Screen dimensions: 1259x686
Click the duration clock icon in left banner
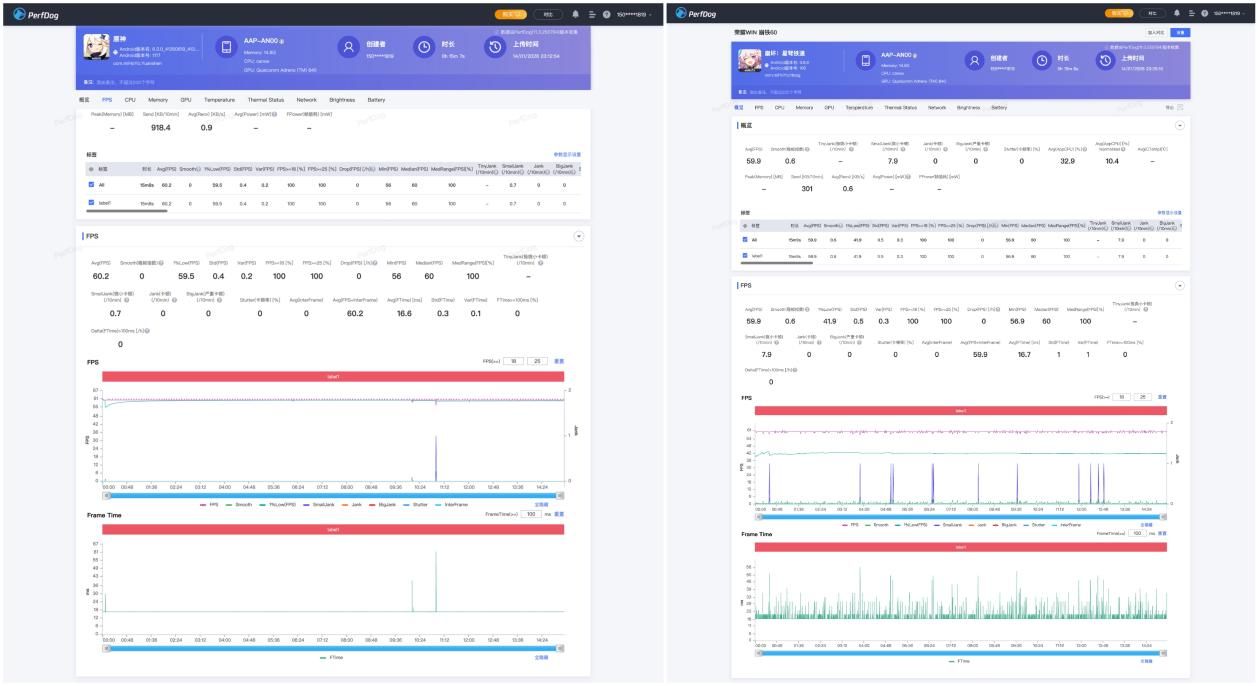pyautogui.click(x=424, y=48)
